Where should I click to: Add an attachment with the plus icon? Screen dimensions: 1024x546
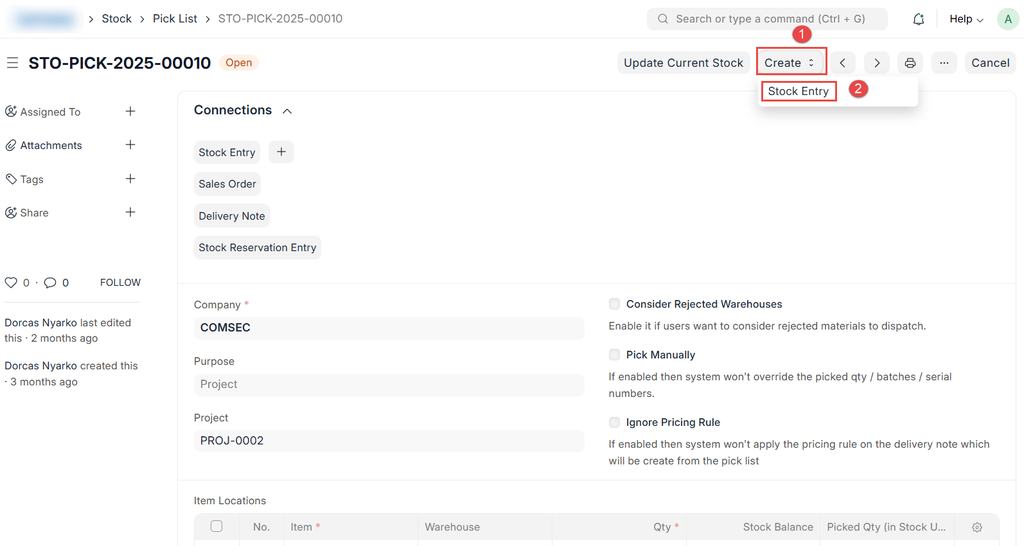point(130,145)
